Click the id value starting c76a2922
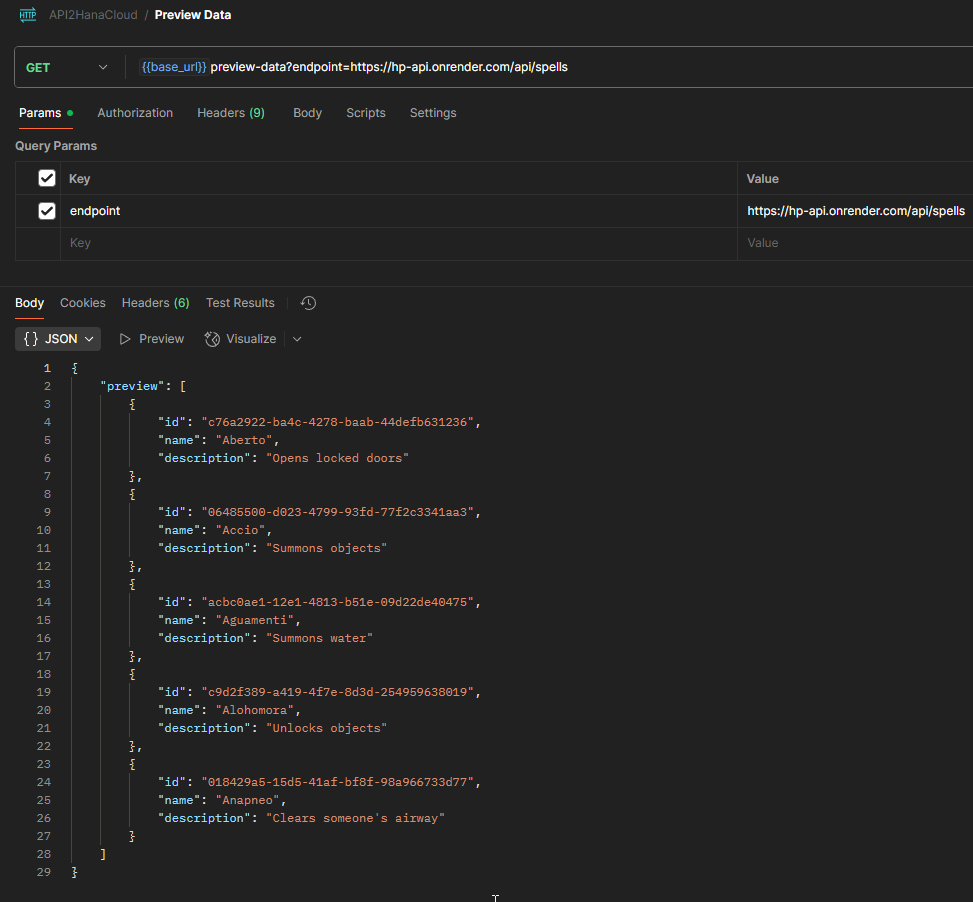 [338, 422]
